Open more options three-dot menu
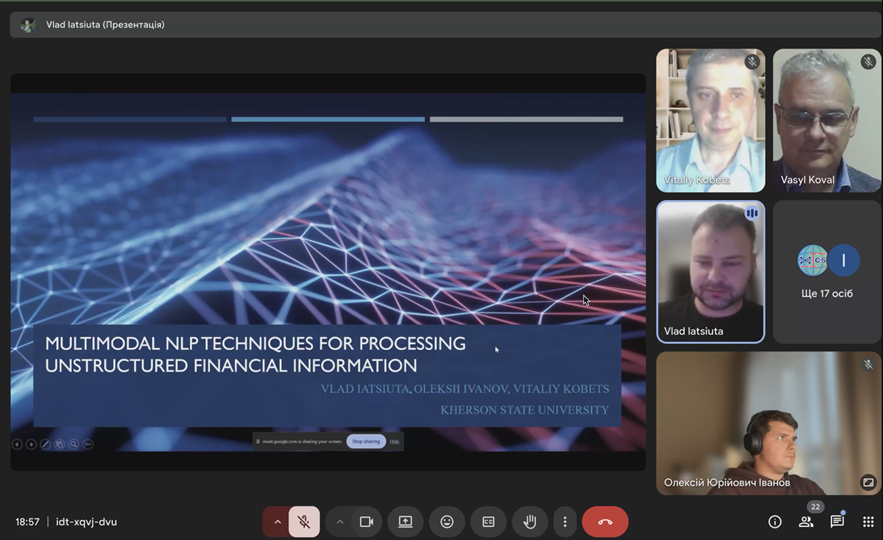Viewport: 883px width, 540px height. point(565,522)
